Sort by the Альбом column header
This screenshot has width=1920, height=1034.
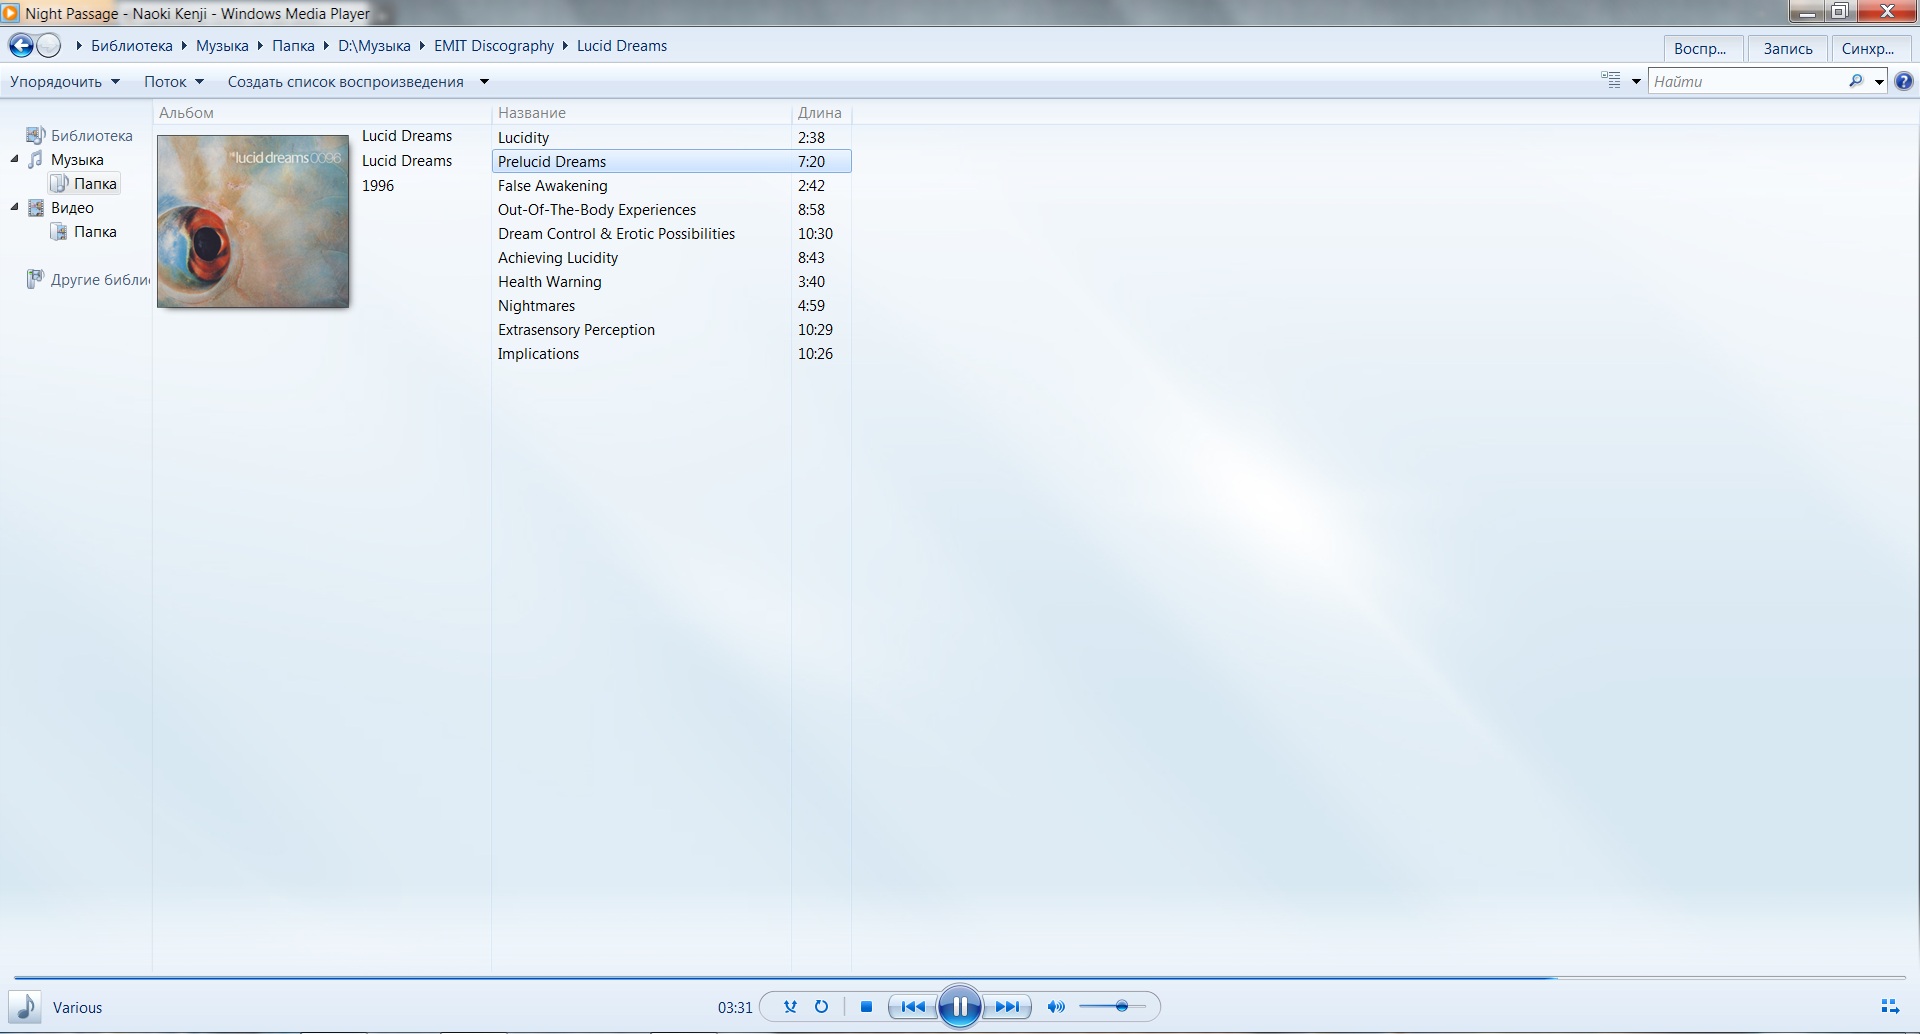click(x=186, y=113)
